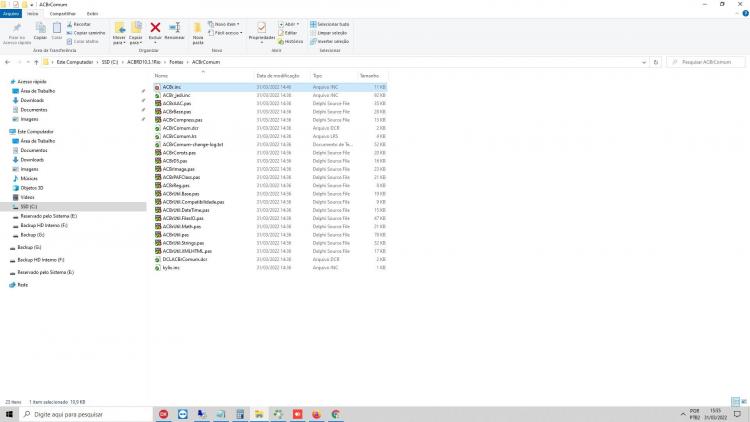Show hidden tray icons with the taskbar chevron
The image size is (750, 422).
[683, 414]
